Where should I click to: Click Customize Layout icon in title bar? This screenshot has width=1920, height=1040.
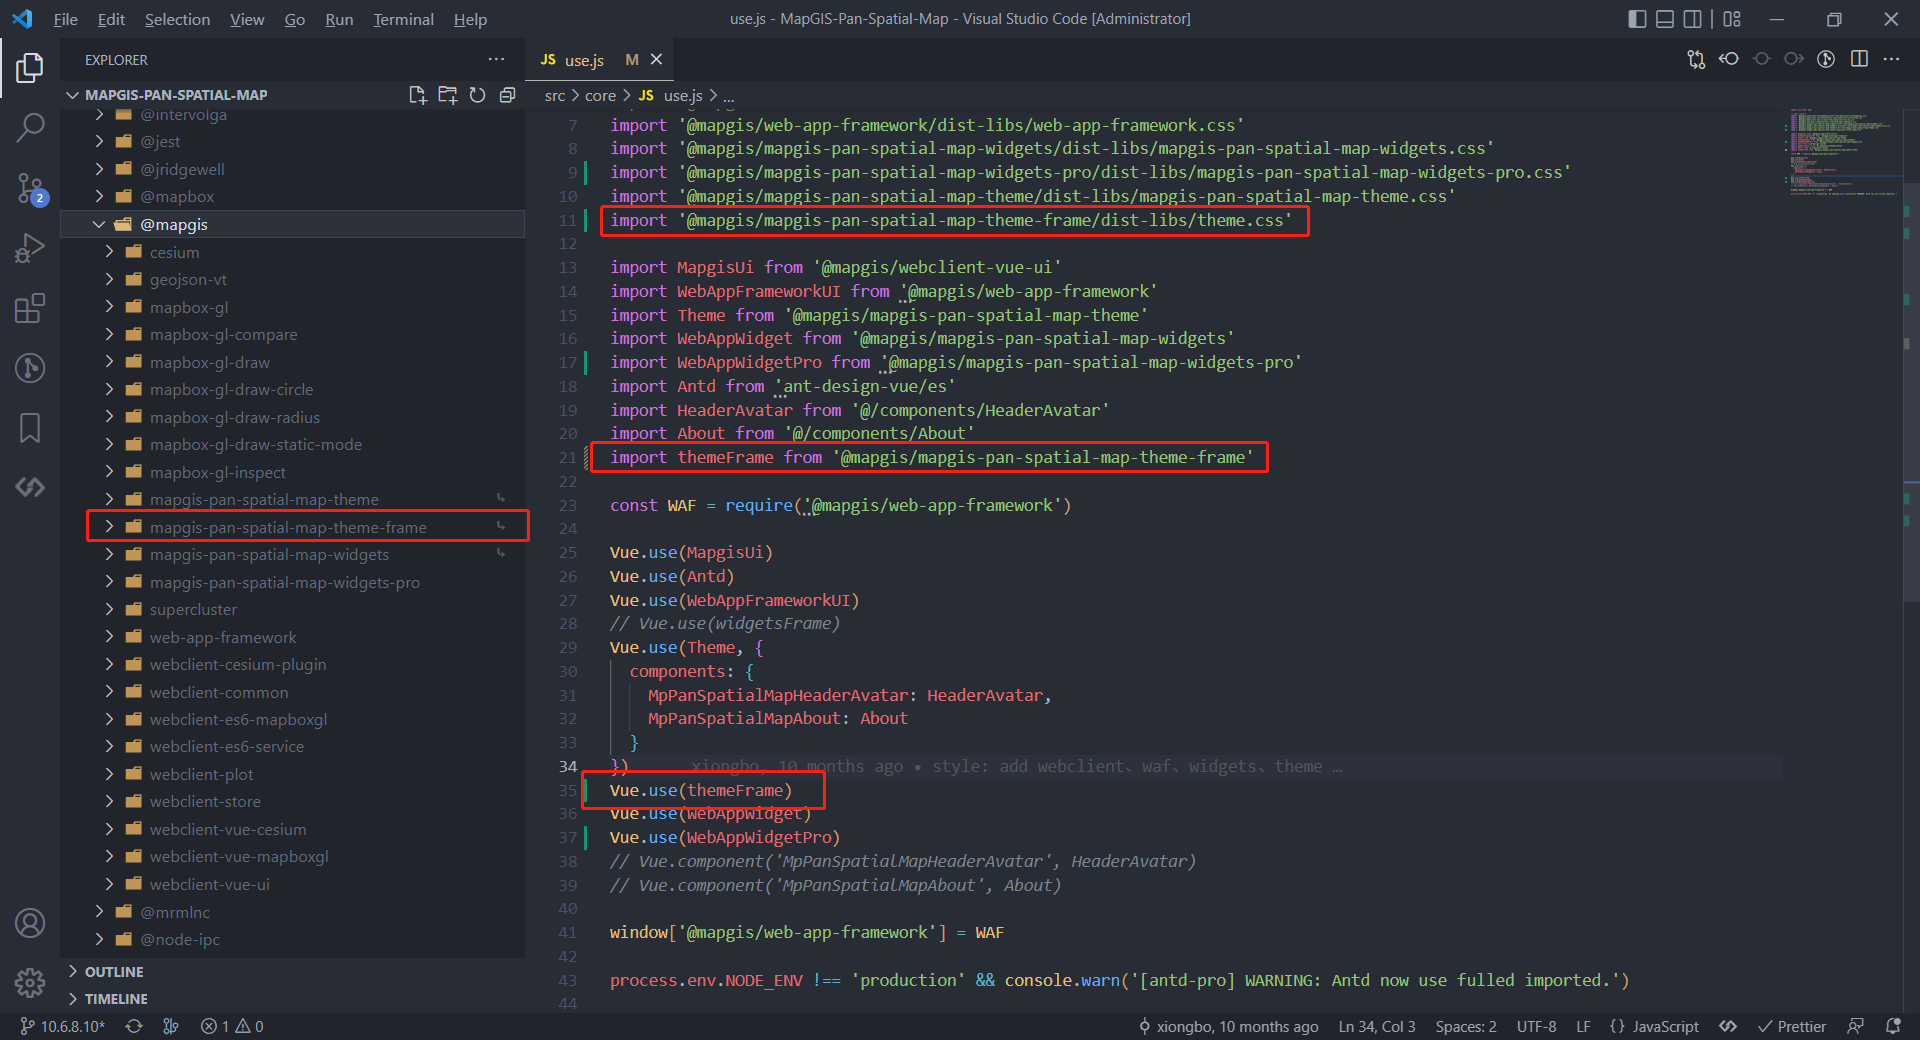point(1733,19)
